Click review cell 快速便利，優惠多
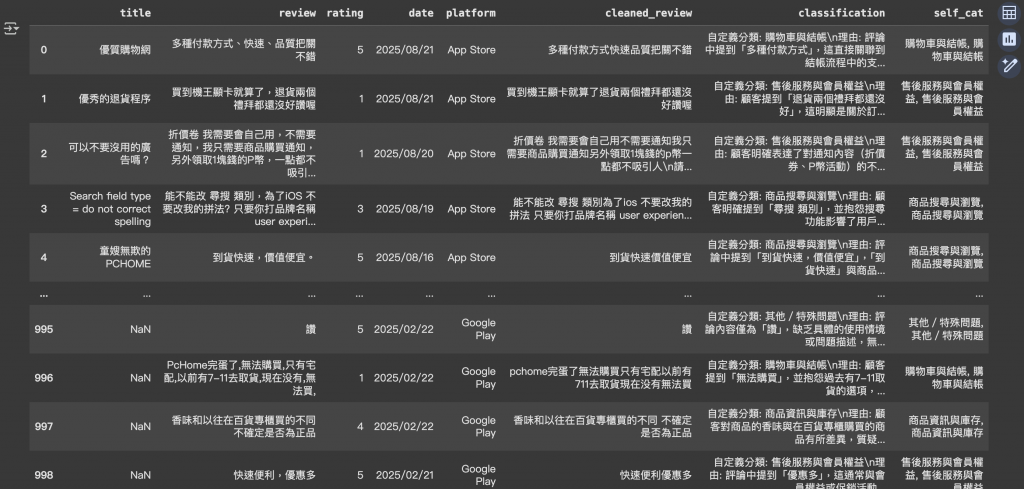The height and width of the screenshot is (489, 1024). point(275,475)
